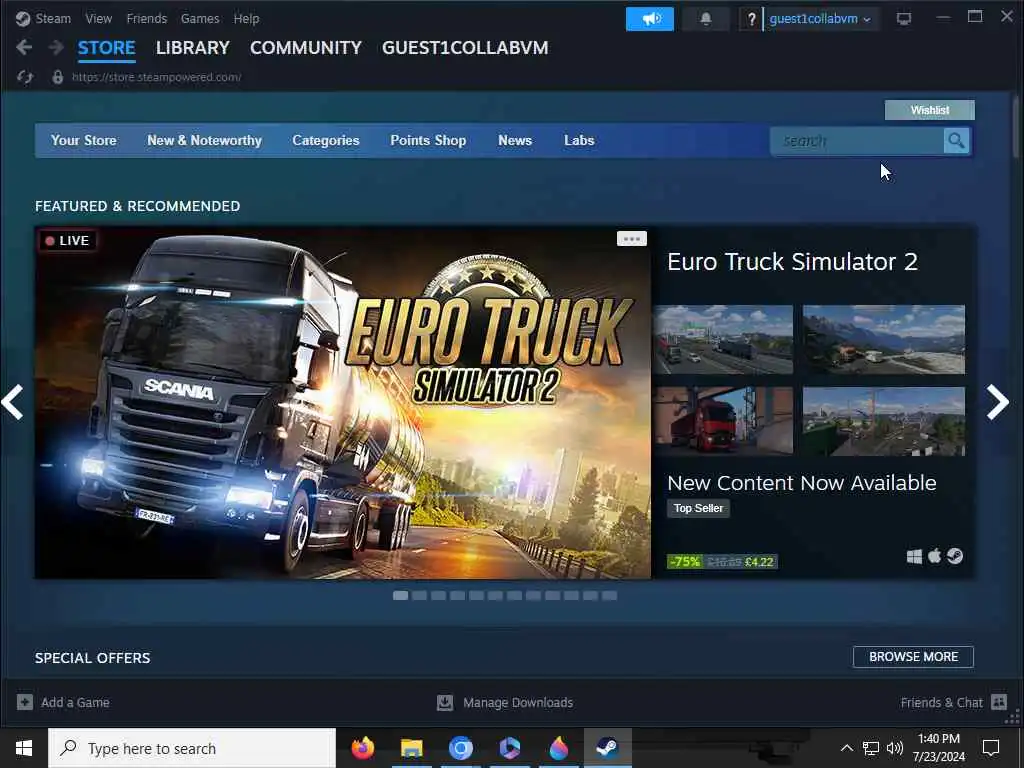Open the View menu

[x=99, y=18]
